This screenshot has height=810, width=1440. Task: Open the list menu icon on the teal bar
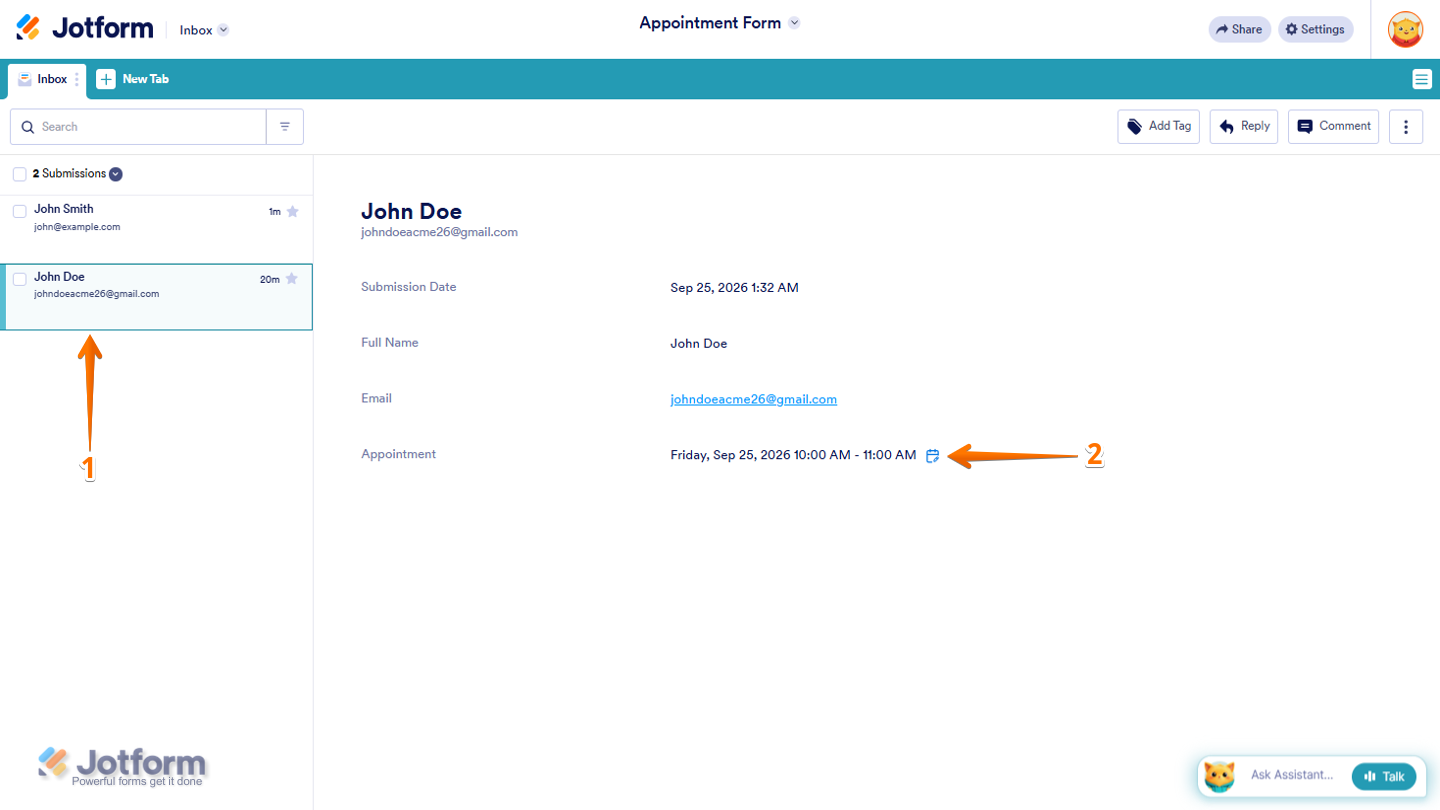1421,79
